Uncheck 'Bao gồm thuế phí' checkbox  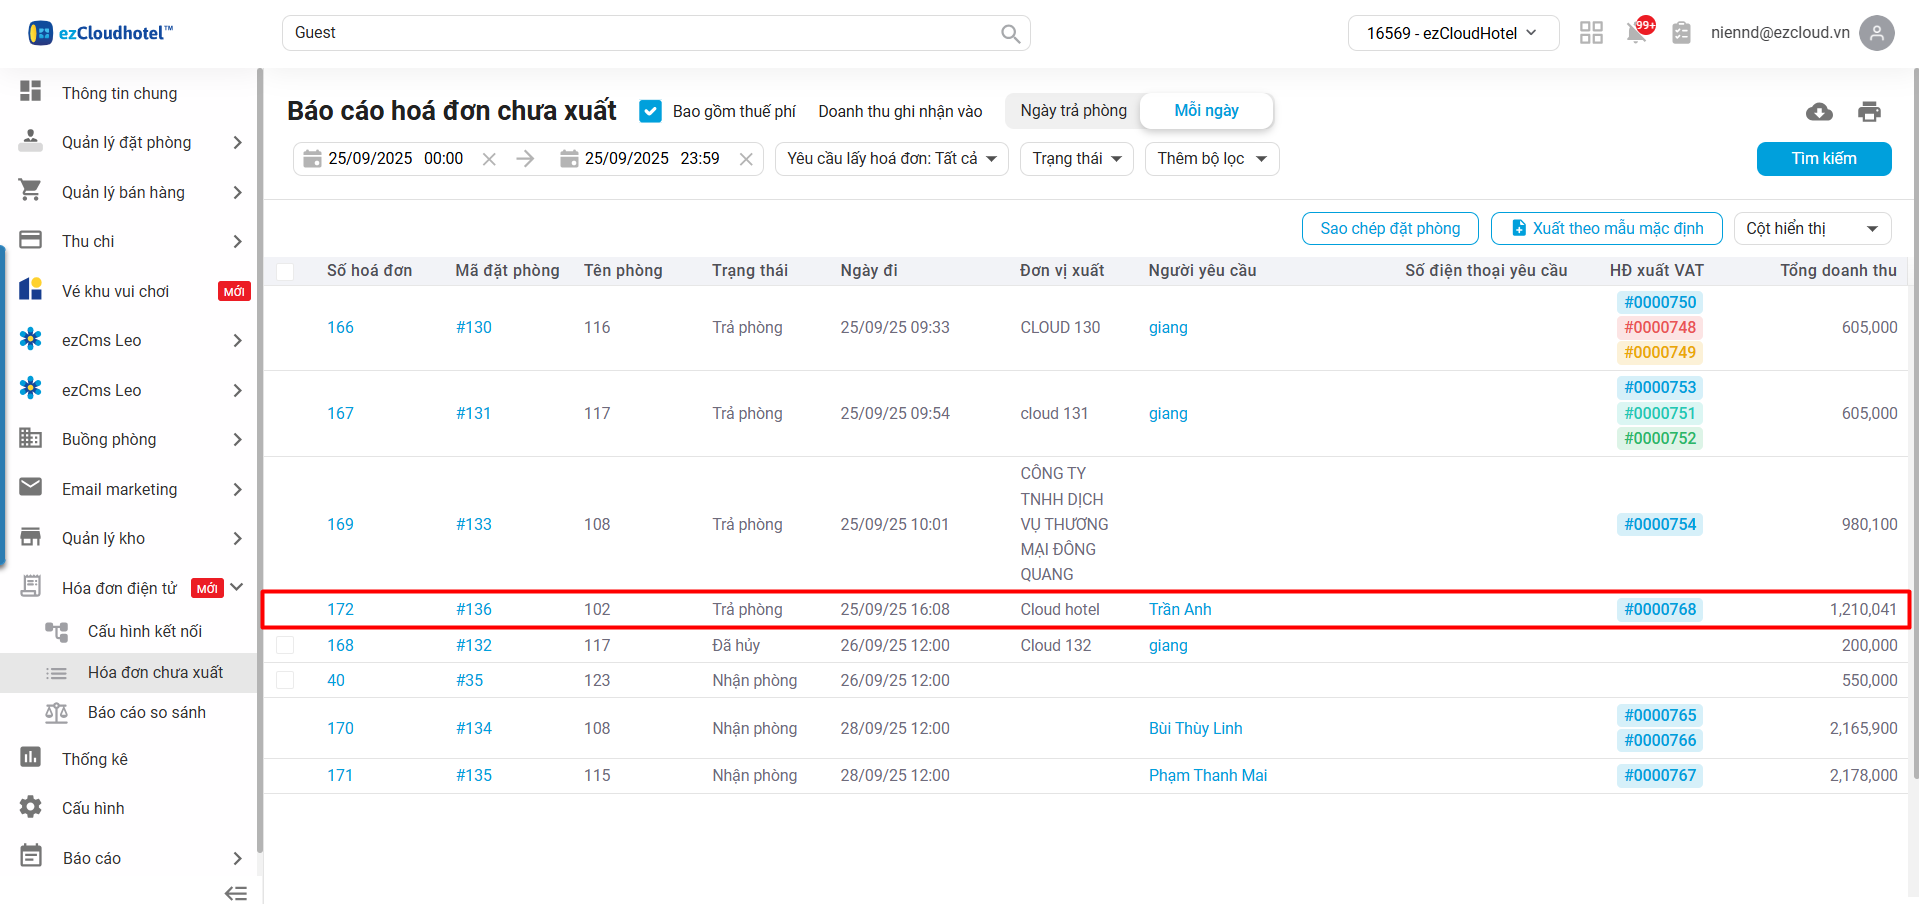pyautogui.click(x=651, y=111)
